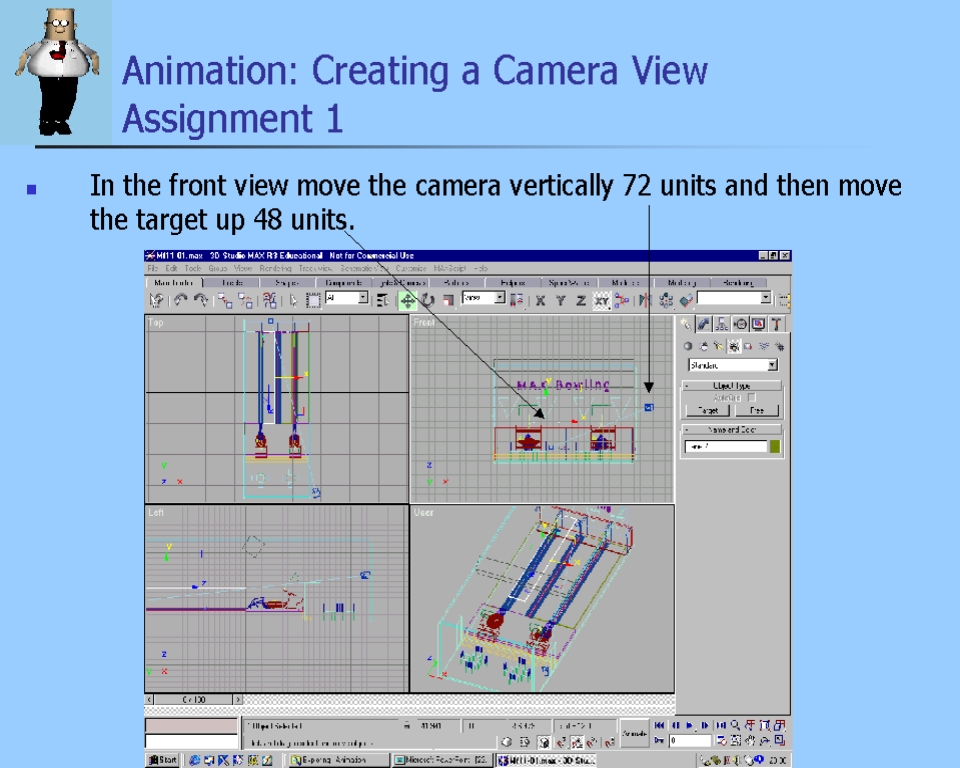Open the Standard camera type dropdown
960x768 pixels.
pos(734,366)
